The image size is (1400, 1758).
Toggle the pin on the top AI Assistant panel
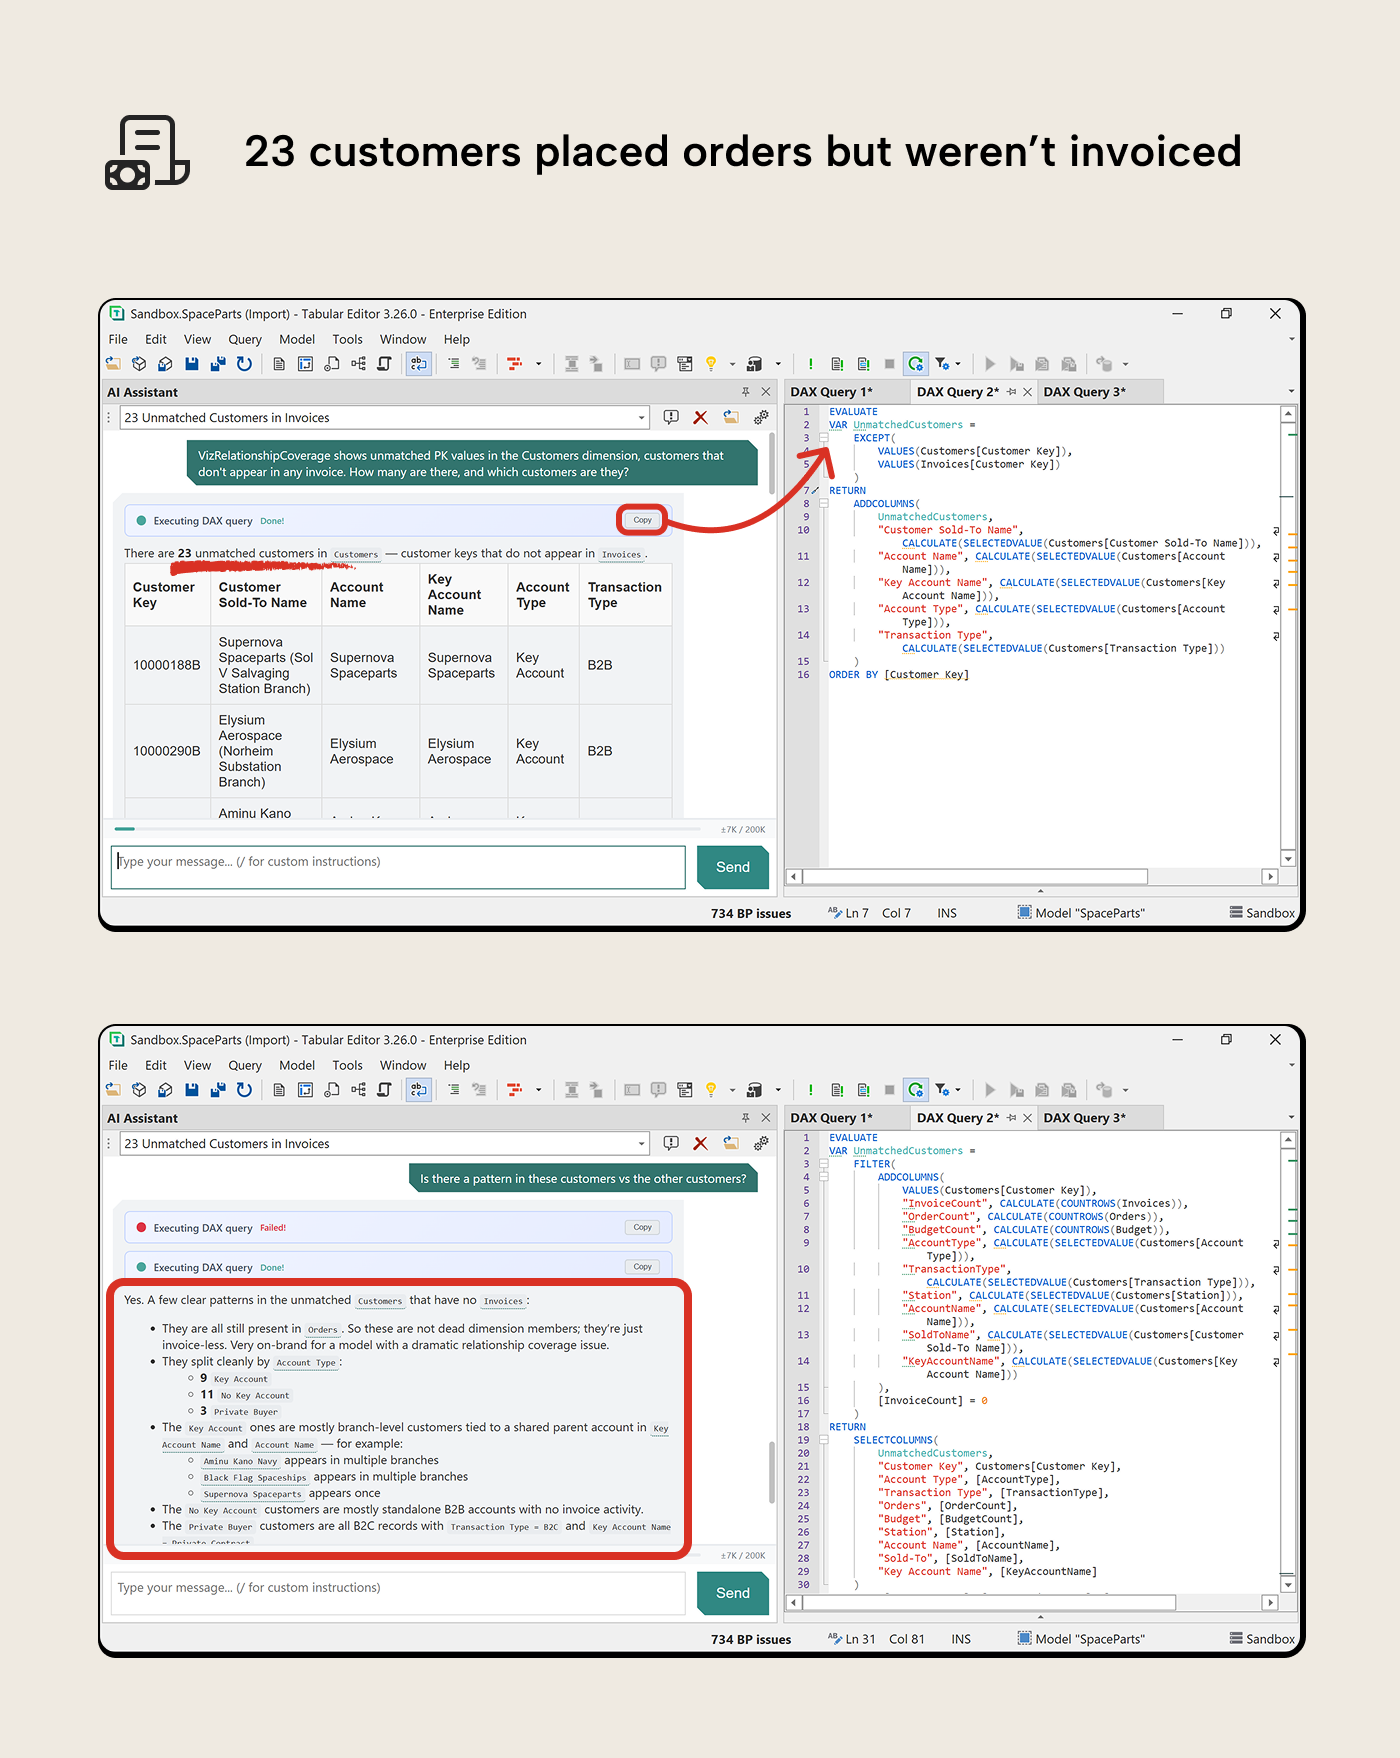point(745,392)
